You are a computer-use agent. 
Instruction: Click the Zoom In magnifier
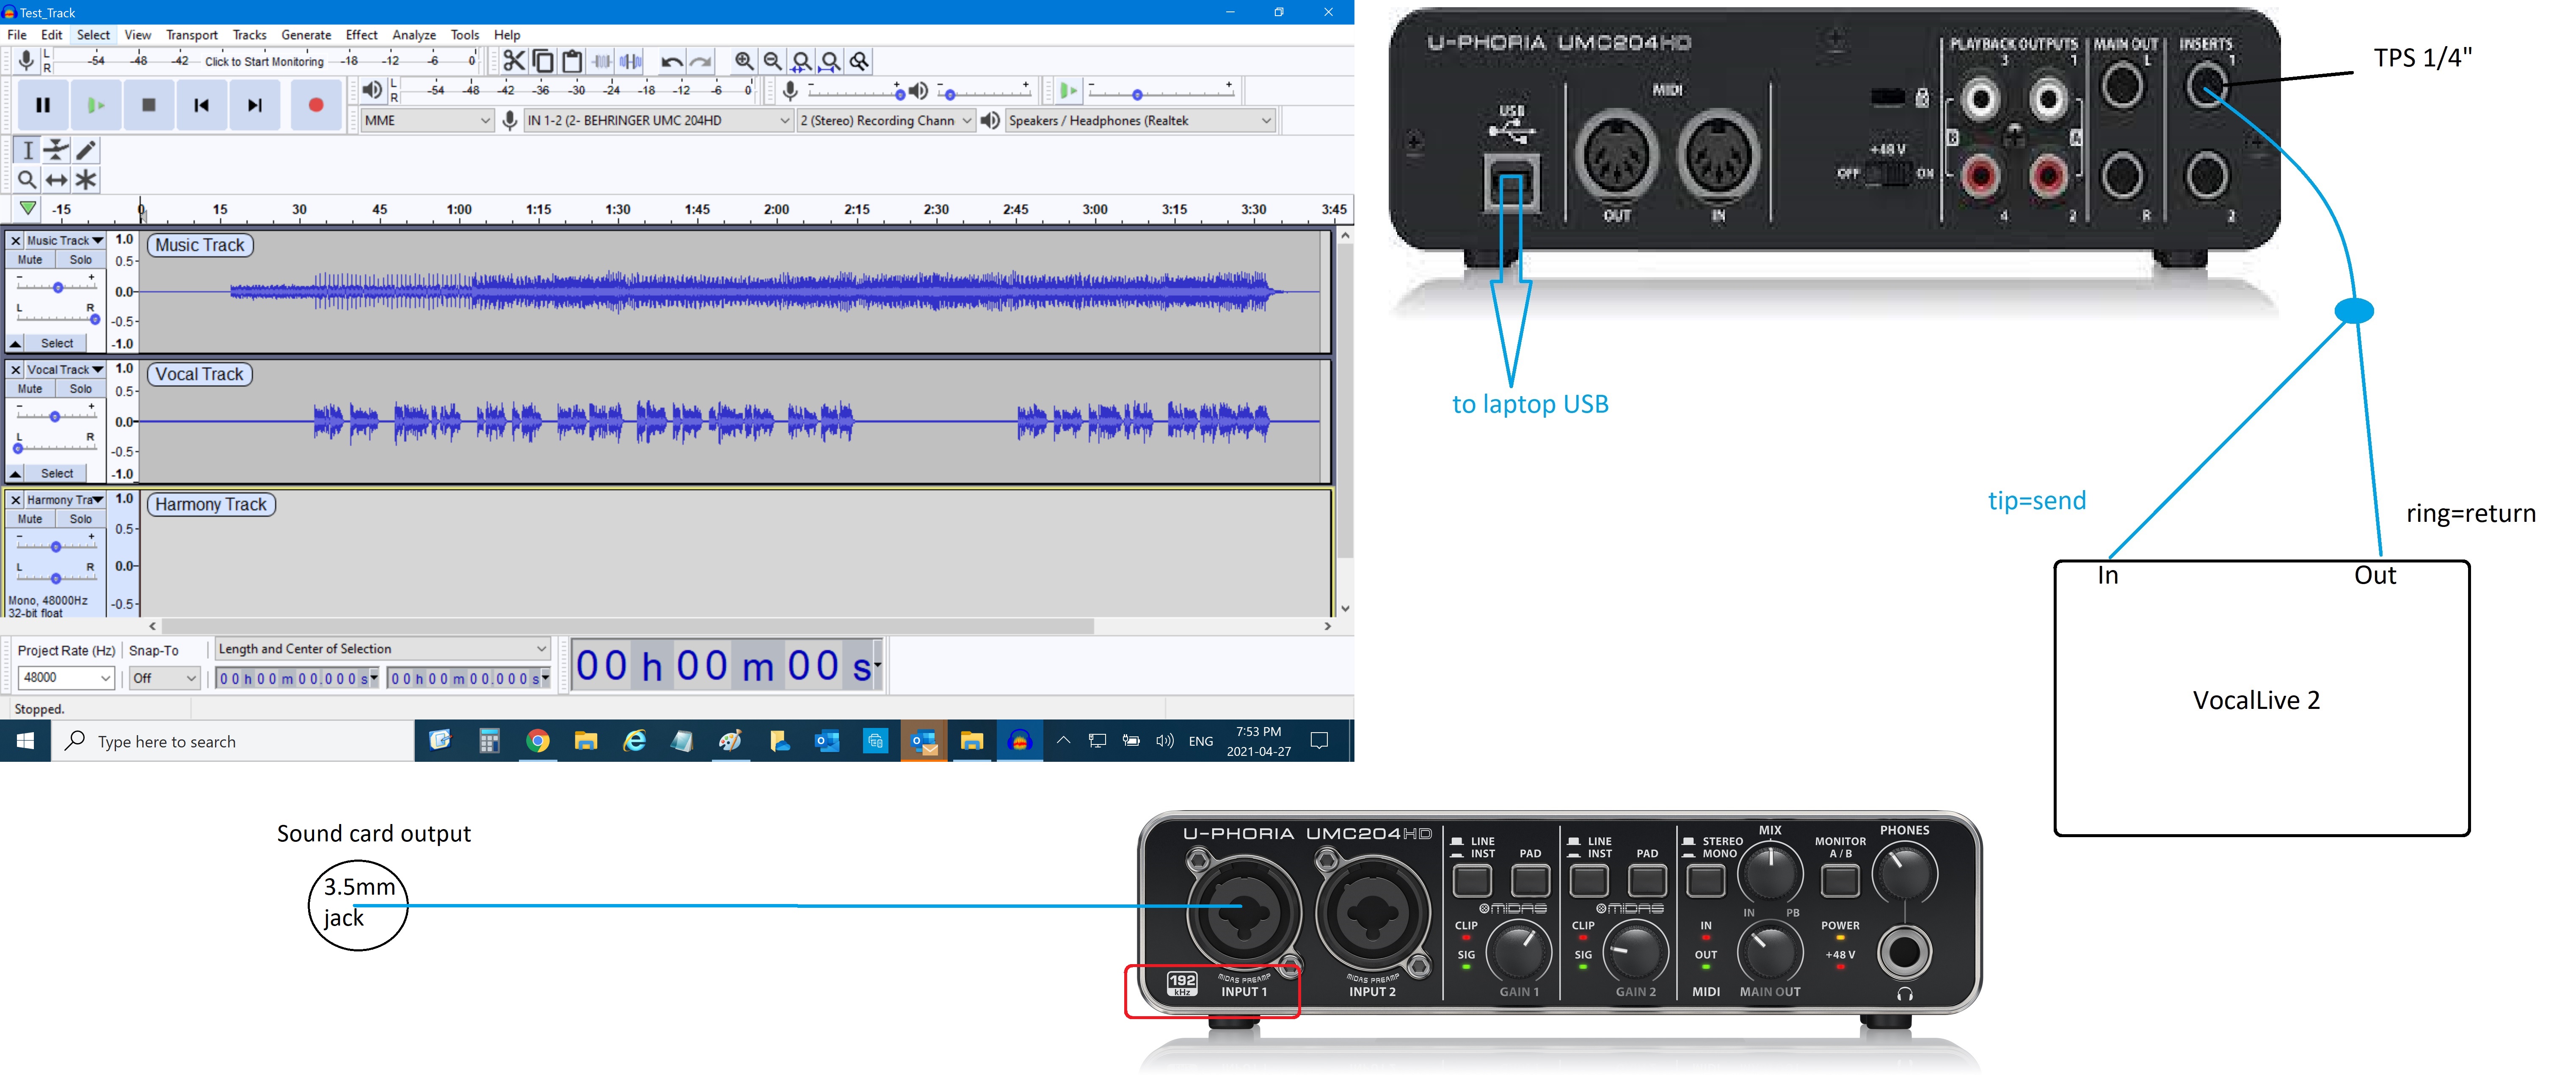(744, 61)
